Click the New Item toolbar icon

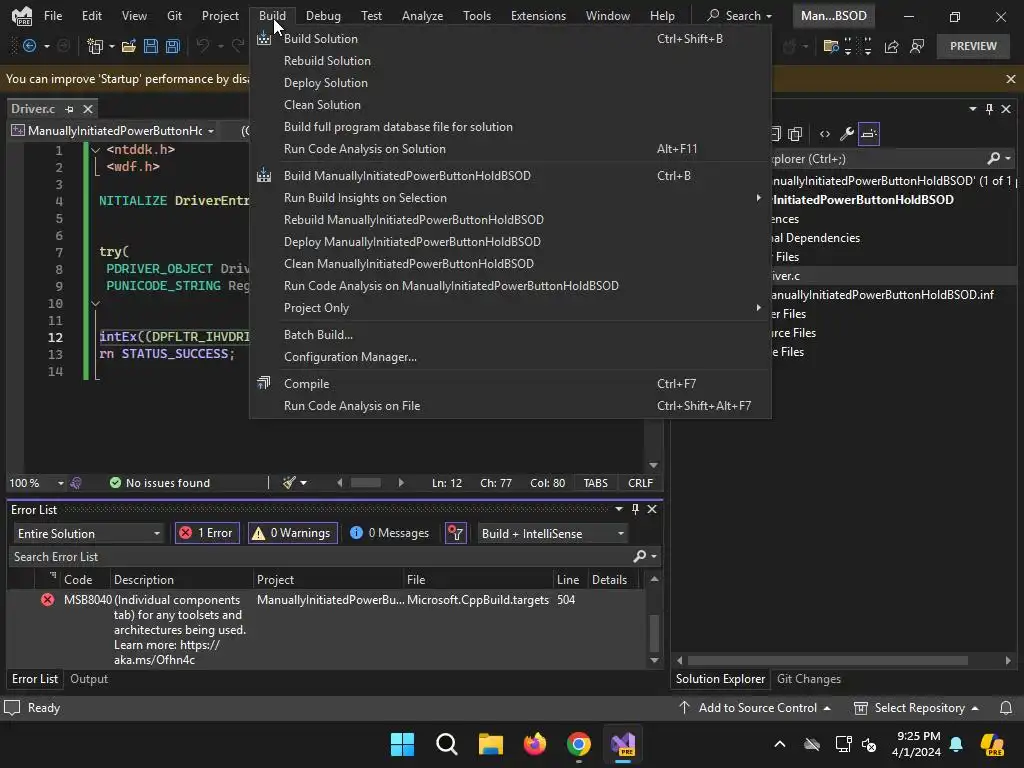pos(95,46)
